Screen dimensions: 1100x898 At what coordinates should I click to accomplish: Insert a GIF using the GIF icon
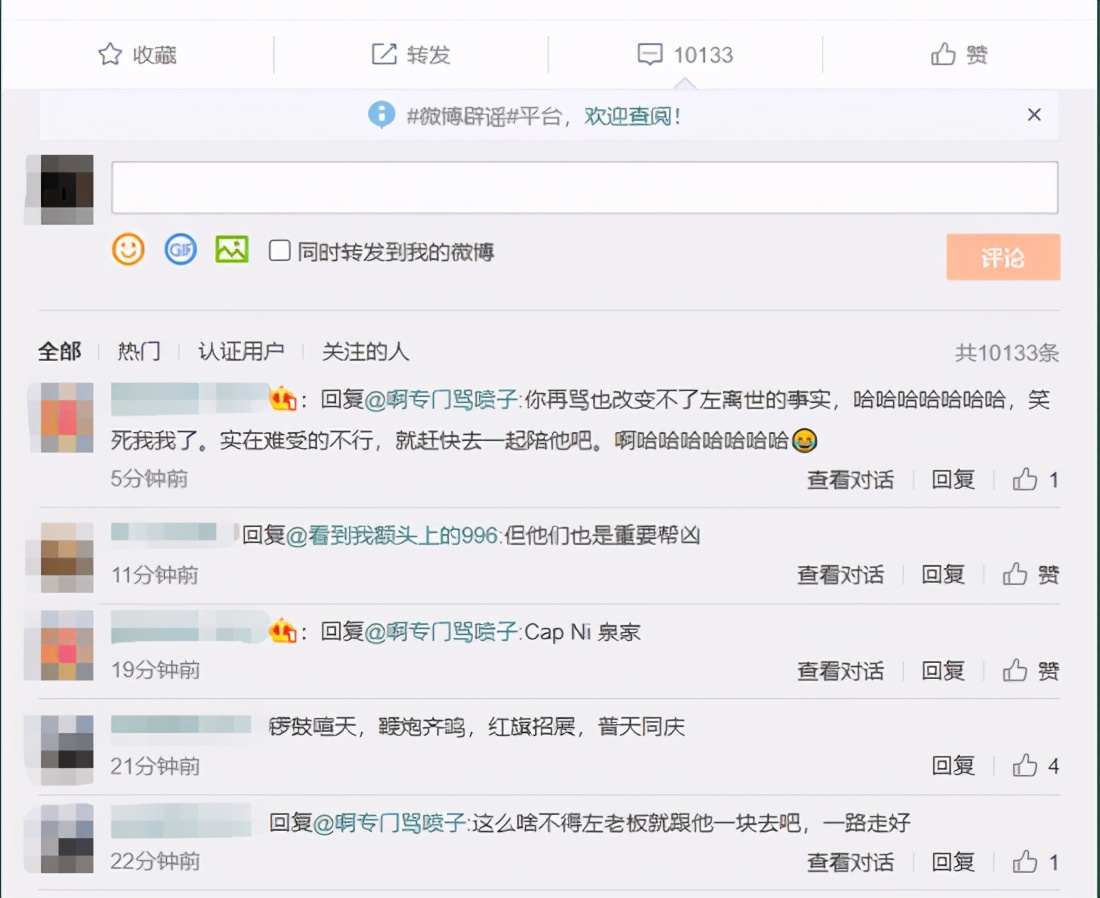click(180, 249)
